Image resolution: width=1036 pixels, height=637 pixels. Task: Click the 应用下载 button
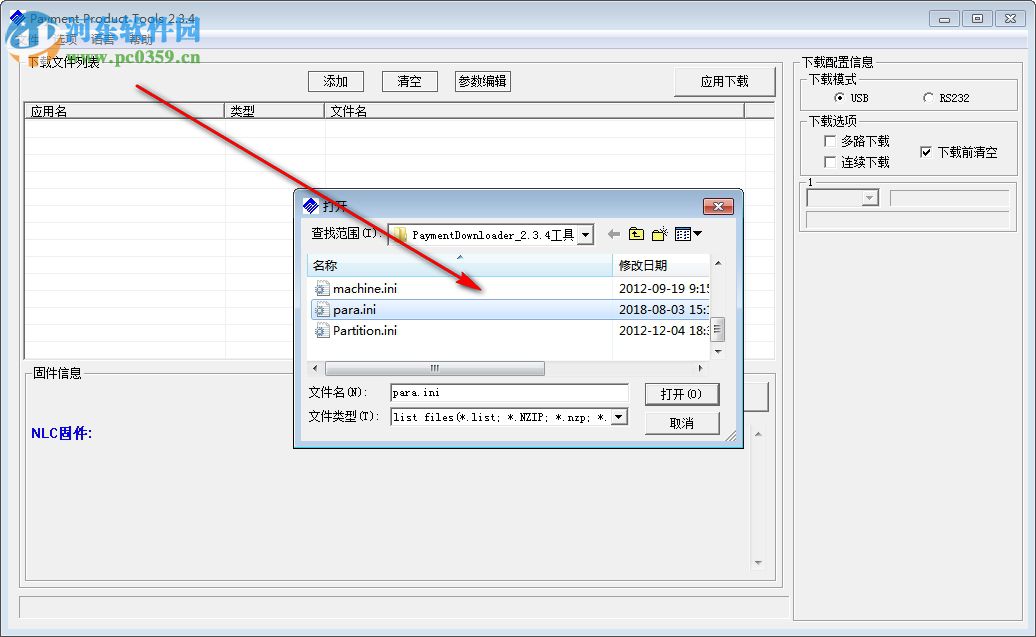pyautogui.click(x=725, y=82)
